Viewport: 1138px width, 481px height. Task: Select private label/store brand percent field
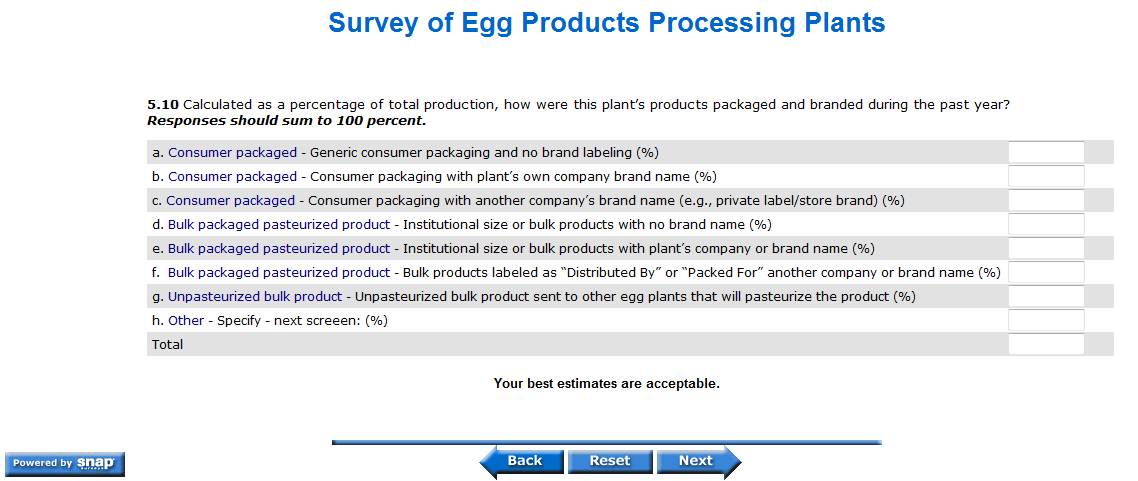click(x=1046, y=201)
